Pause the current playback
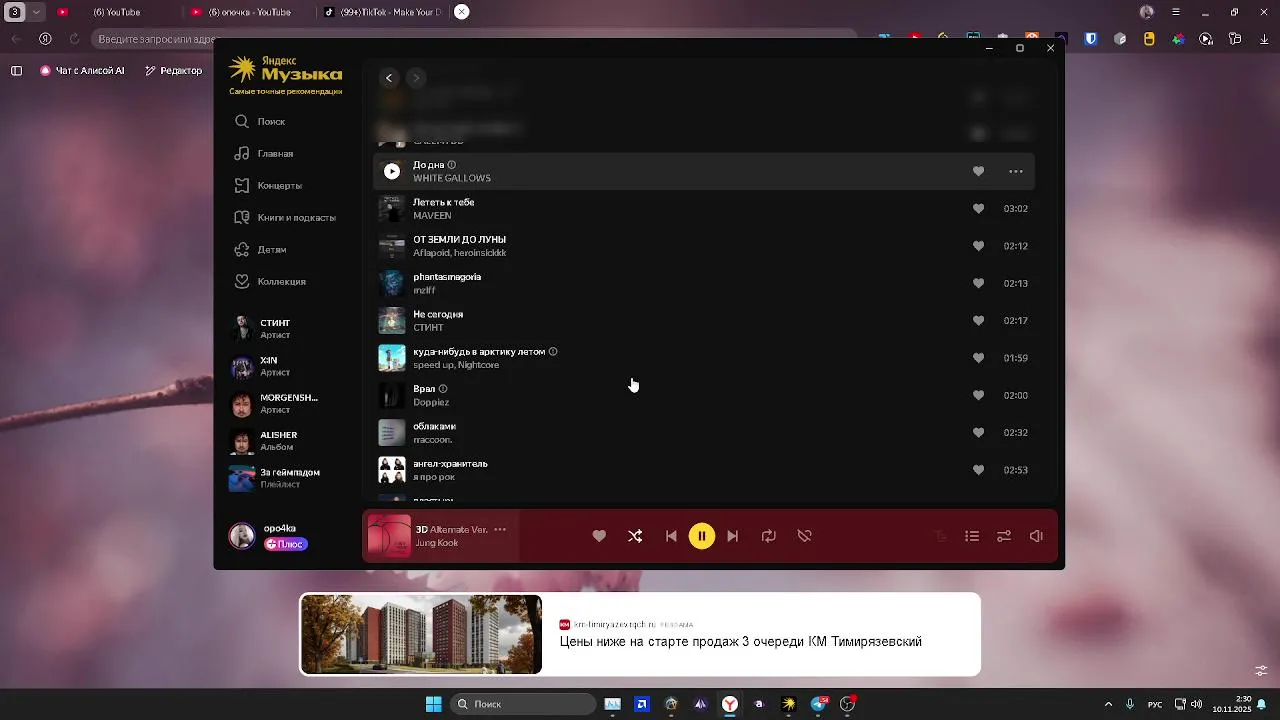The height and width of the screenshot is (720, 1280). tap(702, 536)
